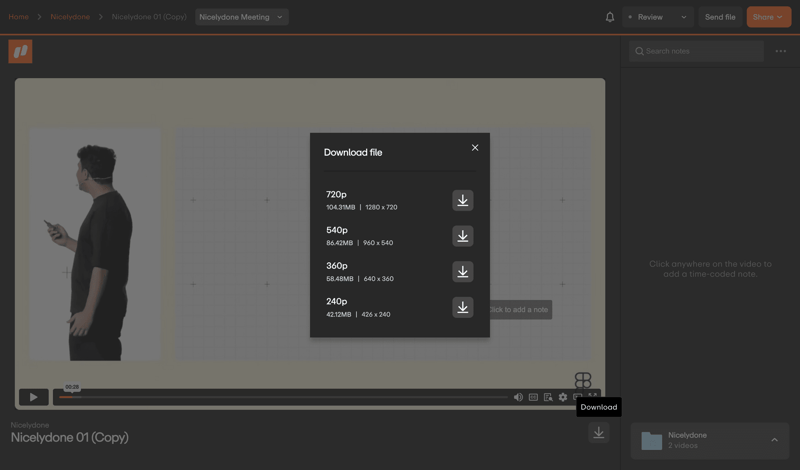Click the 58.48MB file size text
Image resolution: width=800 pixels, height=470 pixels.
(340, 279)
